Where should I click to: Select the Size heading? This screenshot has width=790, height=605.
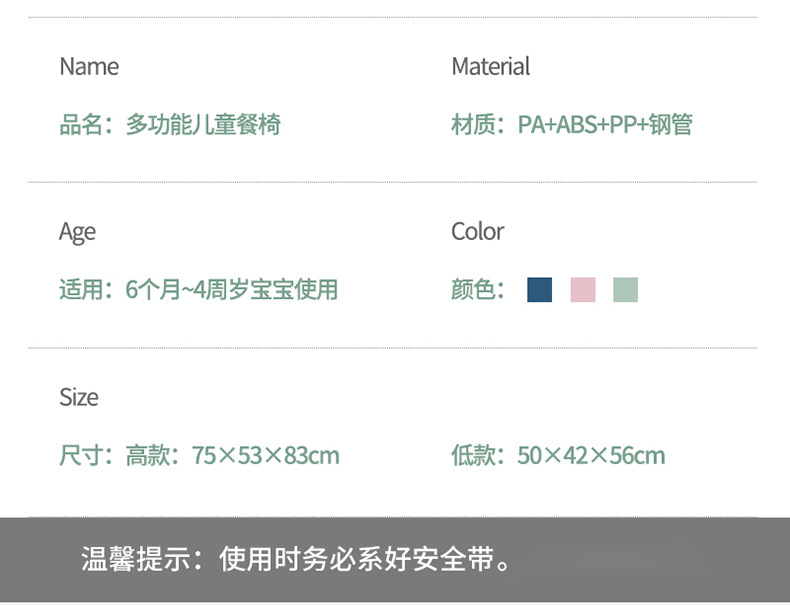tap(78, 397)
